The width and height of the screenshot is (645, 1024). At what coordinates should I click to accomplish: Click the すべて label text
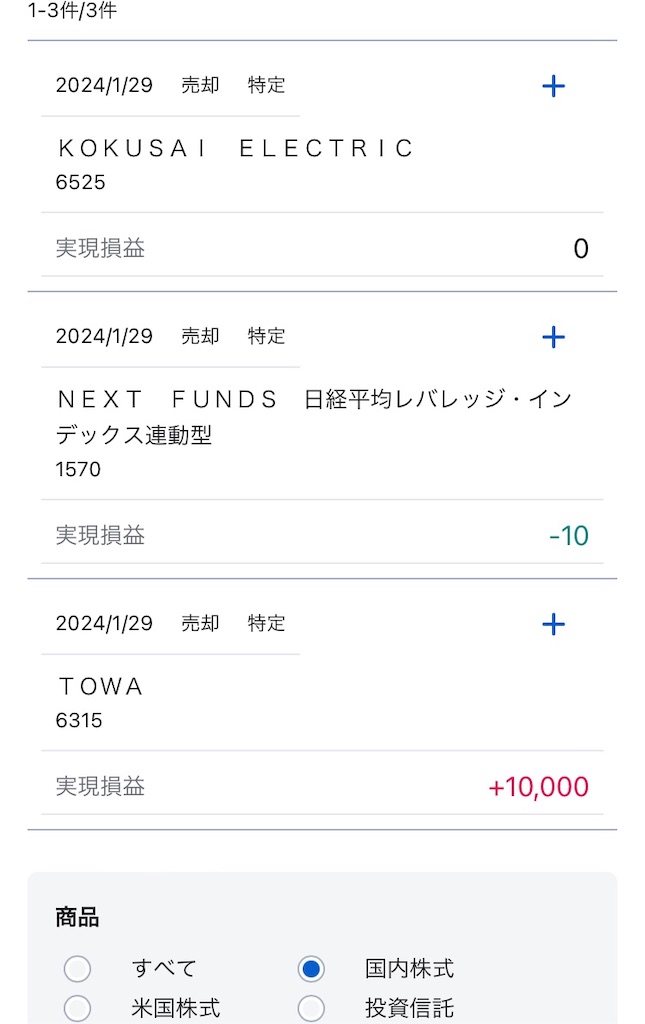(164, 968)
